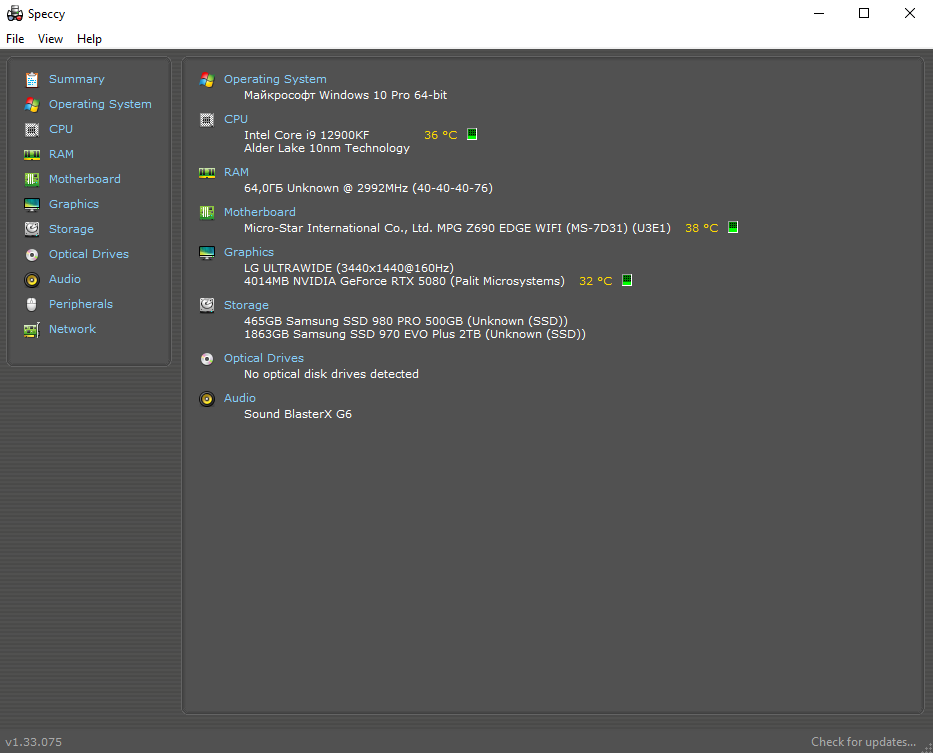The width and height of the screenshot is (933, 753).
Task: Open Network section from sidebar
Action: (72, 329)
